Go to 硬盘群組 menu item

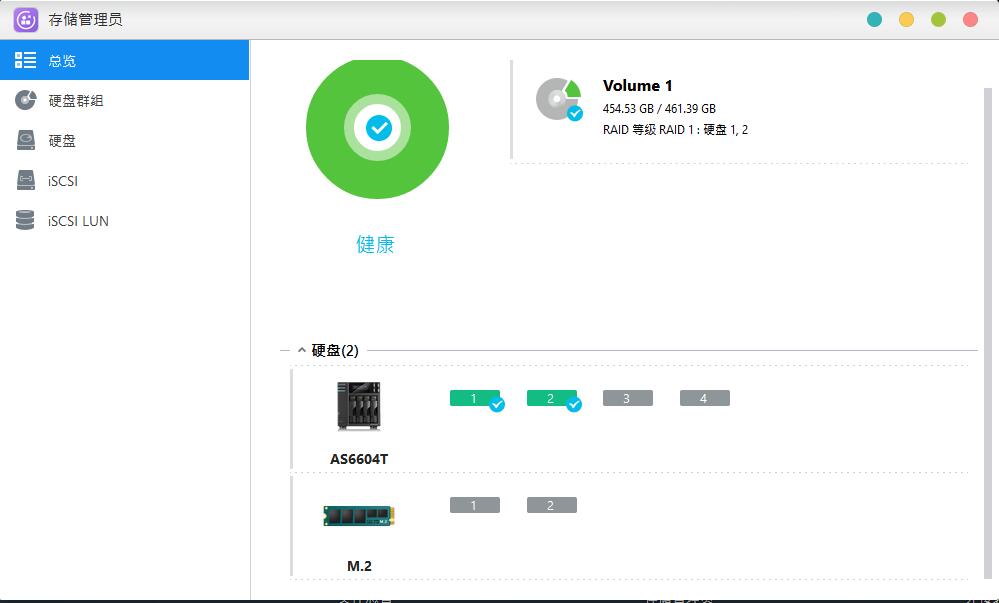(x=124, y=100)
